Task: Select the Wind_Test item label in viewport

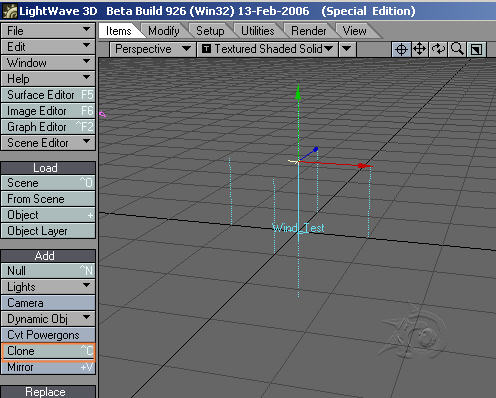Action: pyautogui.click(x=298, y=228)
